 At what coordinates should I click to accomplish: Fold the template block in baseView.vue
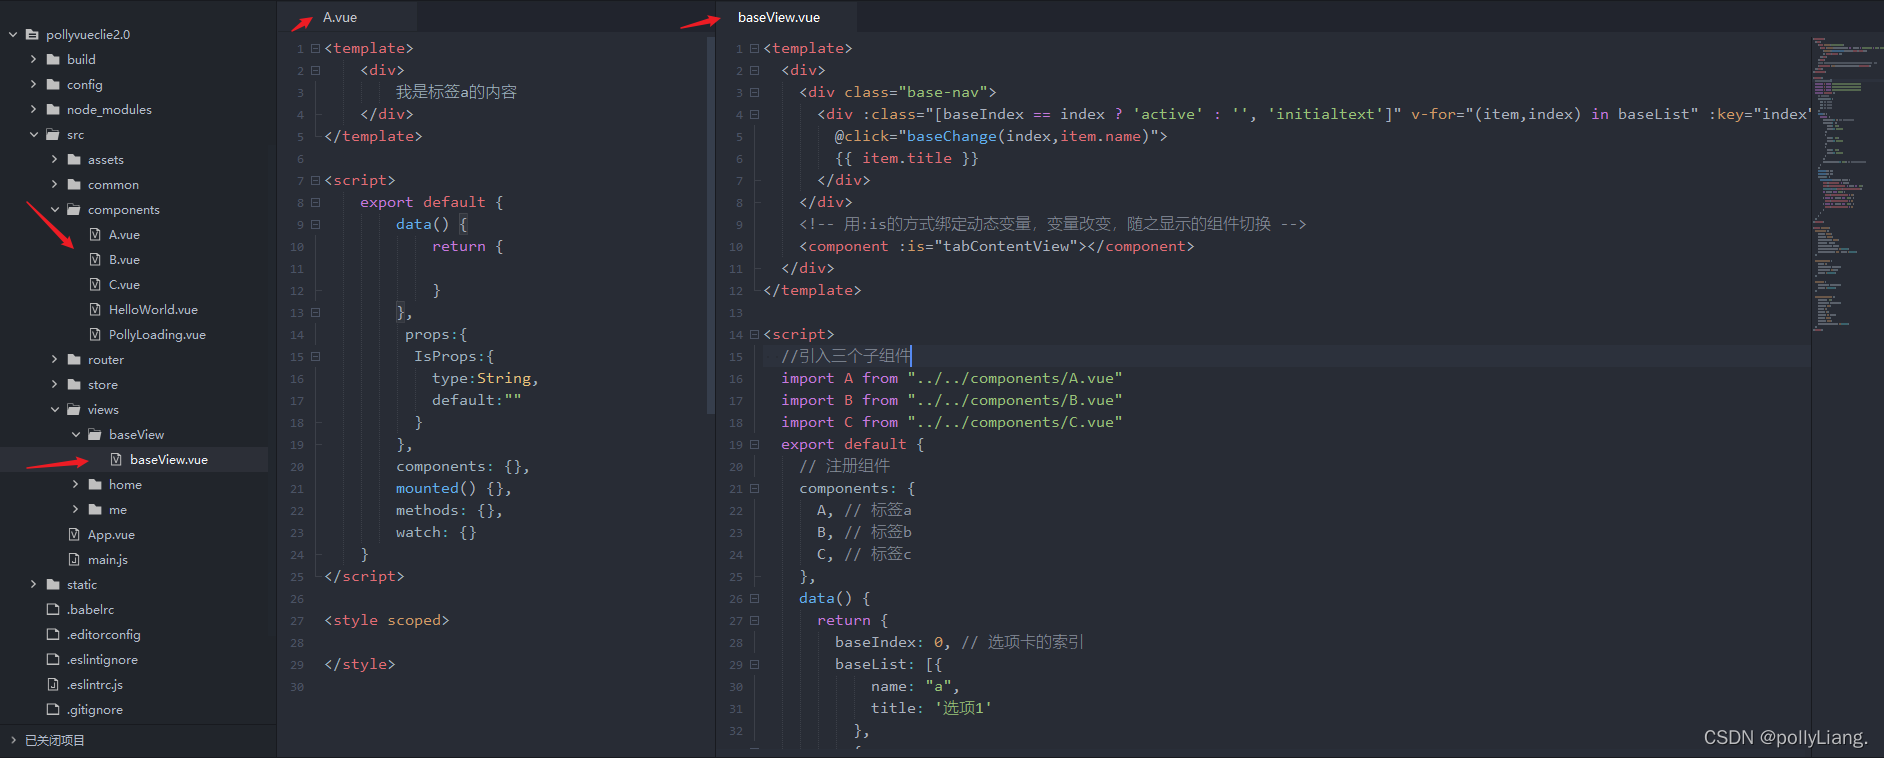coord(754,48)
